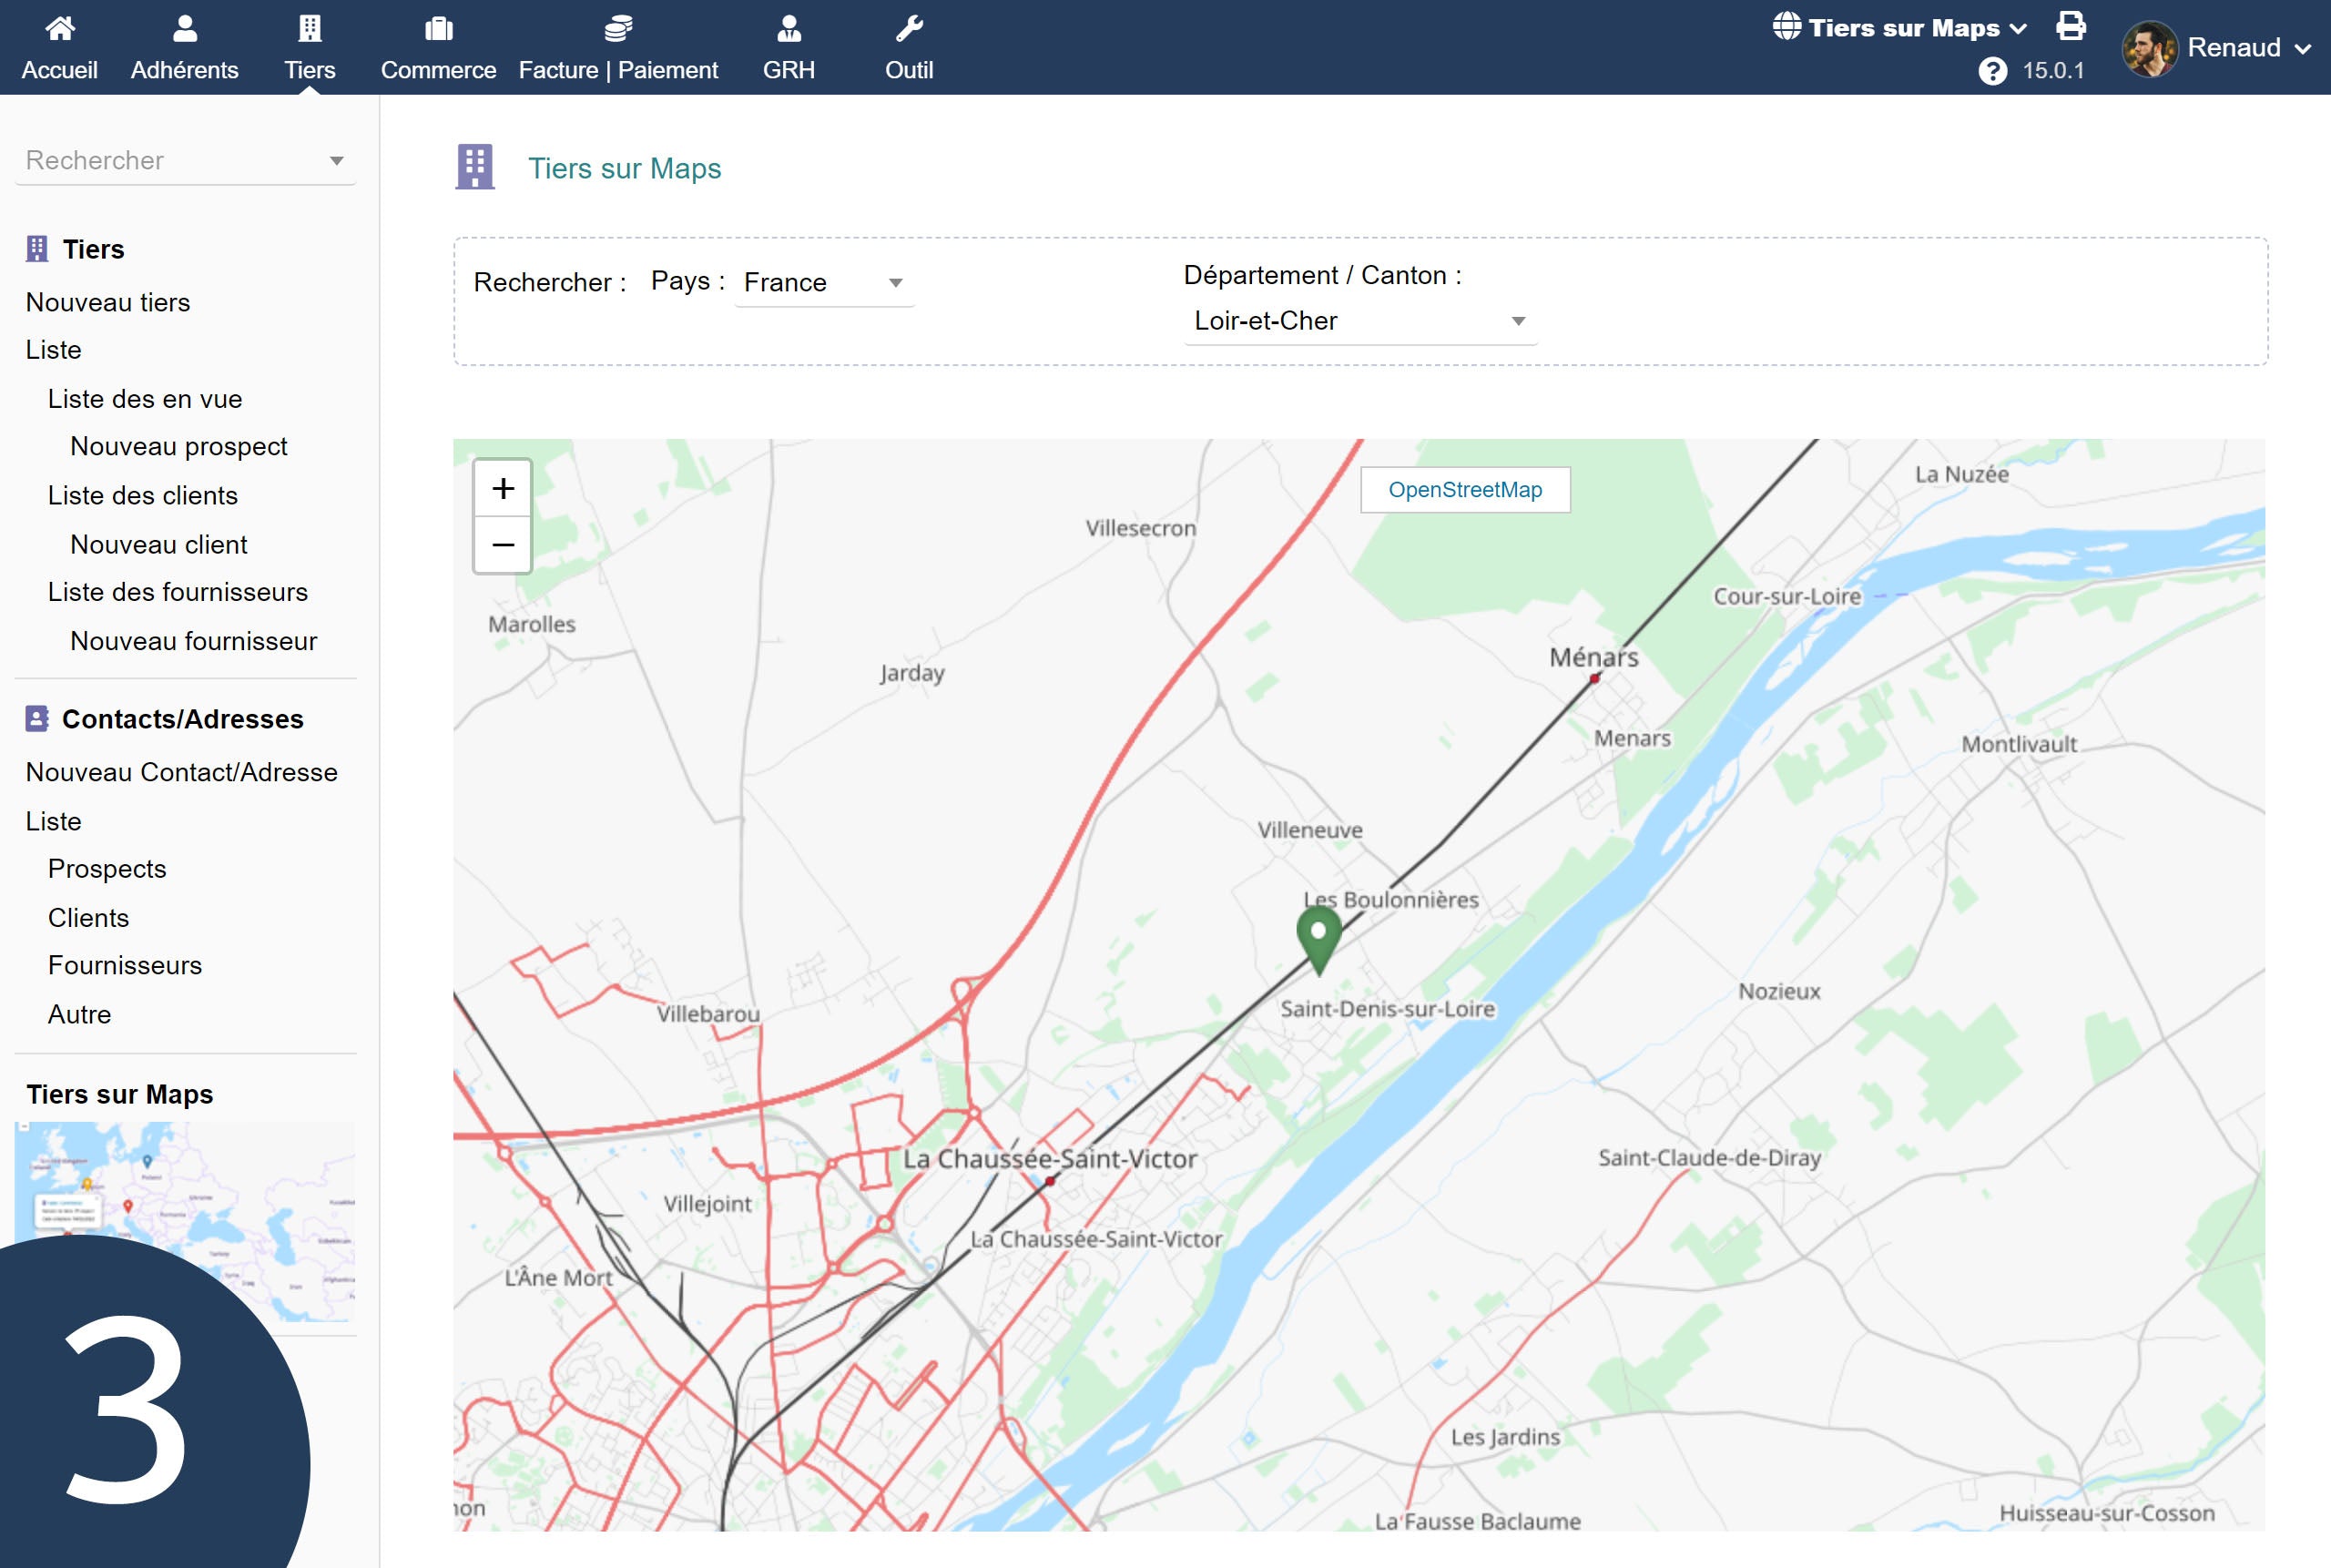Open Nouveau tiers in sidebar
This screenshot has height=1568, width=2331.
pos(108,302)
